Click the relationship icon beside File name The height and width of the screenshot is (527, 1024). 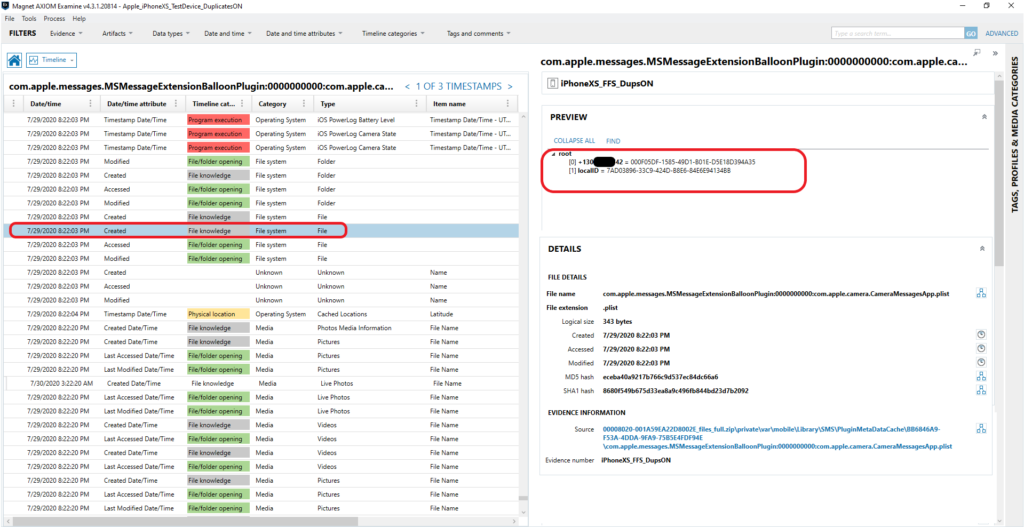[981, 294]
